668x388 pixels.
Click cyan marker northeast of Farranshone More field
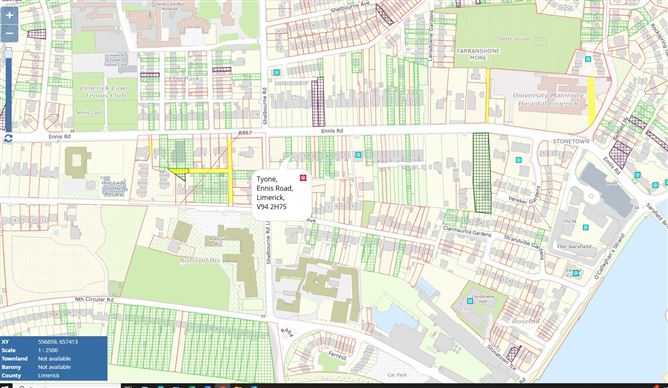(588, 59)
